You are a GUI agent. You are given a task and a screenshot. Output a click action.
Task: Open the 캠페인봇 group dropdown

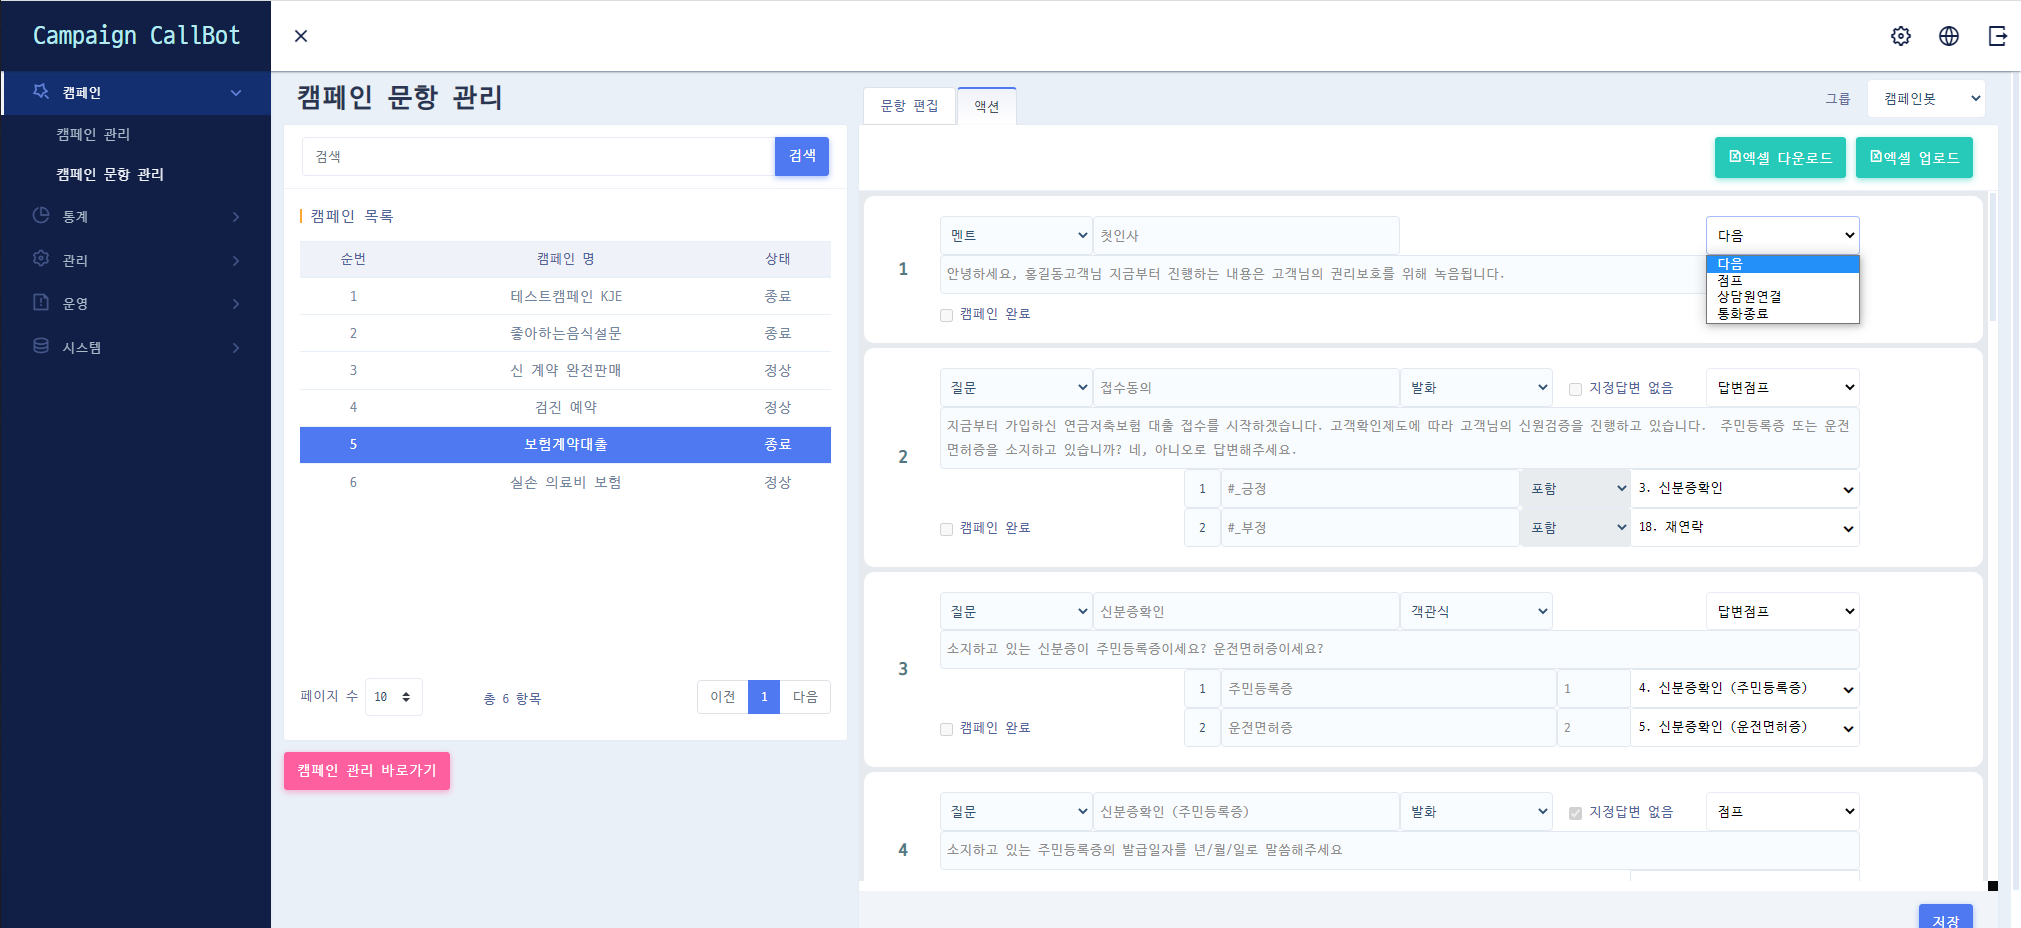(x=1926, y=99)
